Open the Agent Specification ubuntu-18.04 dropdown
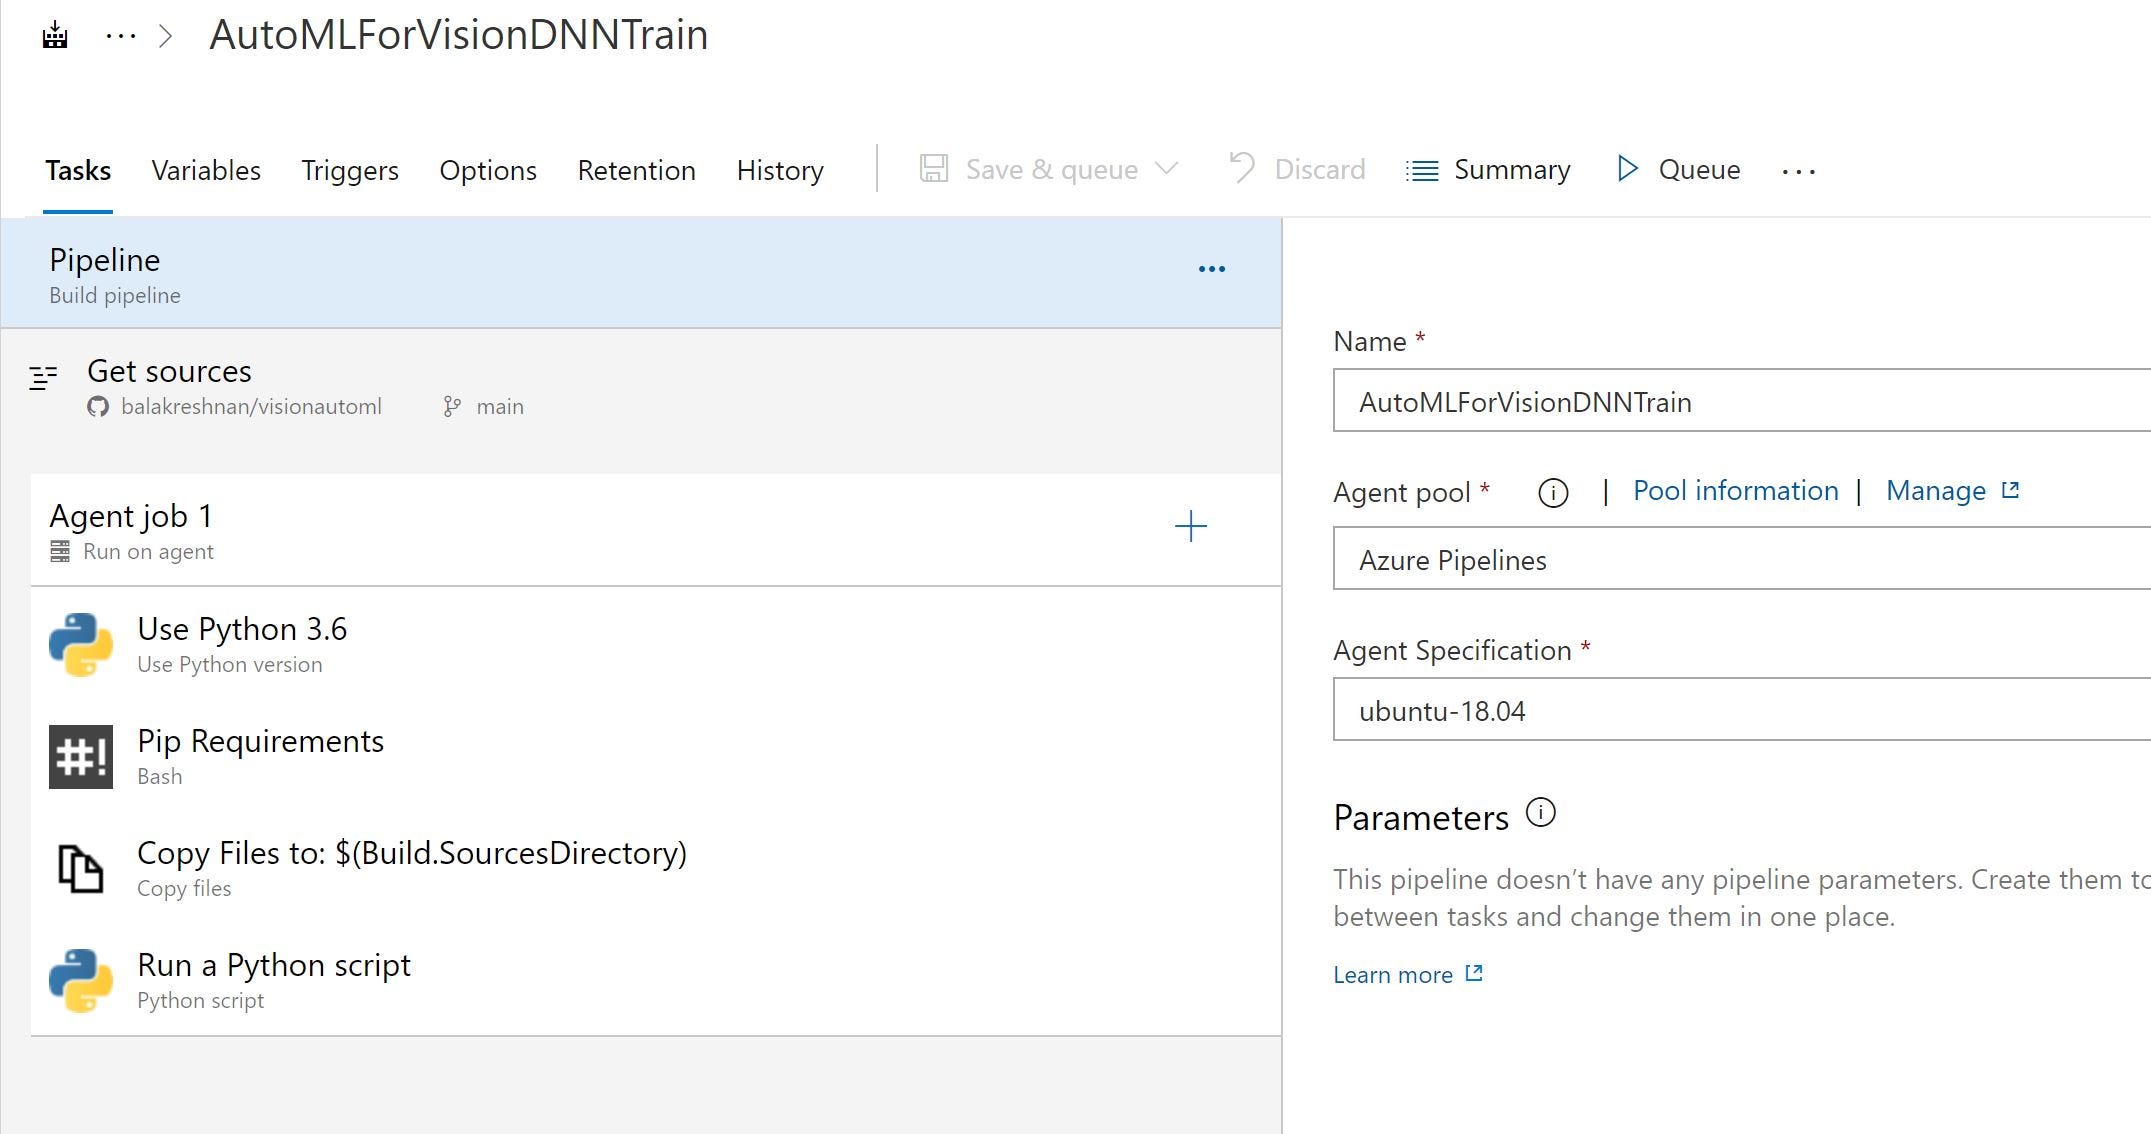Viewport: 2151px width, 1134px height. (x=1740, y=710)
